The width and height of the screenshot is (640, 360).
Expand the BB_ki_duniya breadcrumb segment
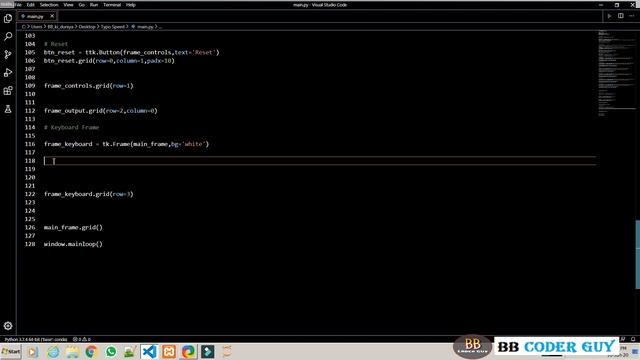tap(60, 27)
